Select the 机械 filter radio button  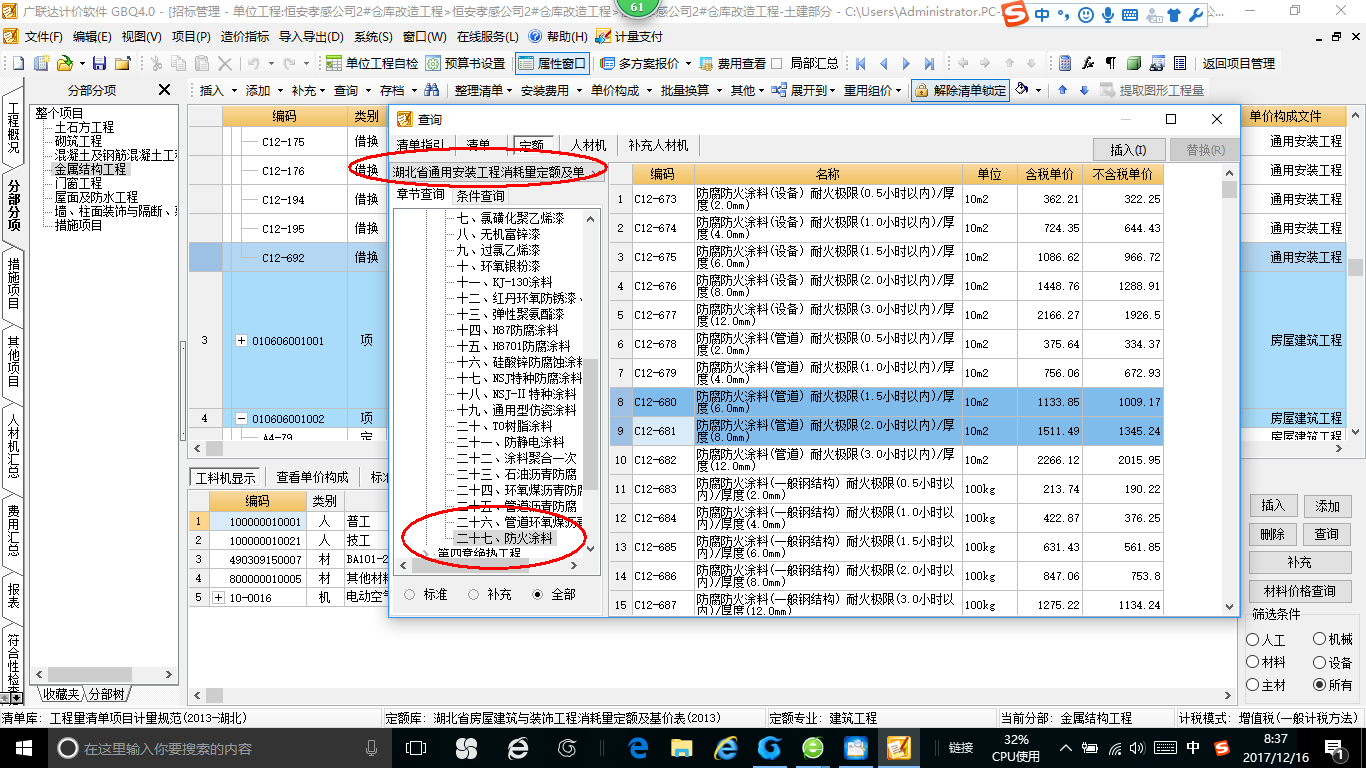1320,639
